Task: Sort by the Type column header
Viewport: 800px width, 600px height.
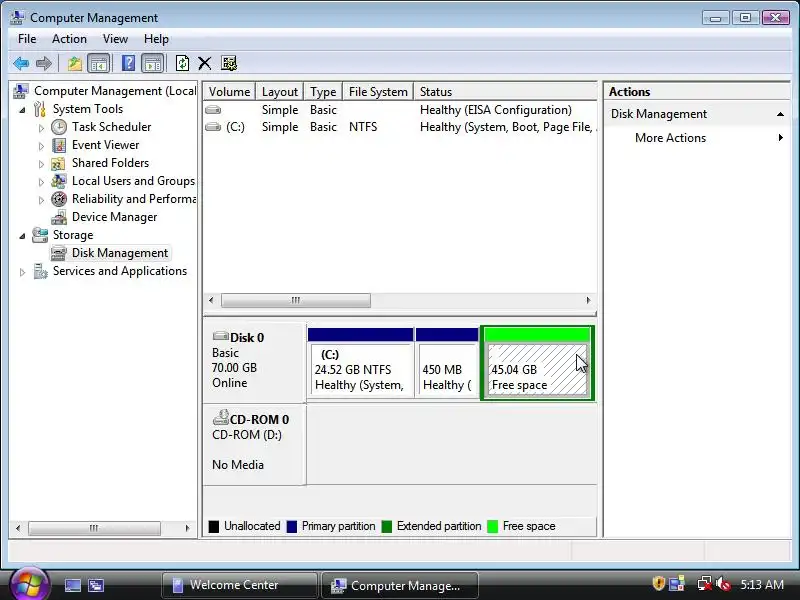Action: pyautogui.click(x=323, y=92)
